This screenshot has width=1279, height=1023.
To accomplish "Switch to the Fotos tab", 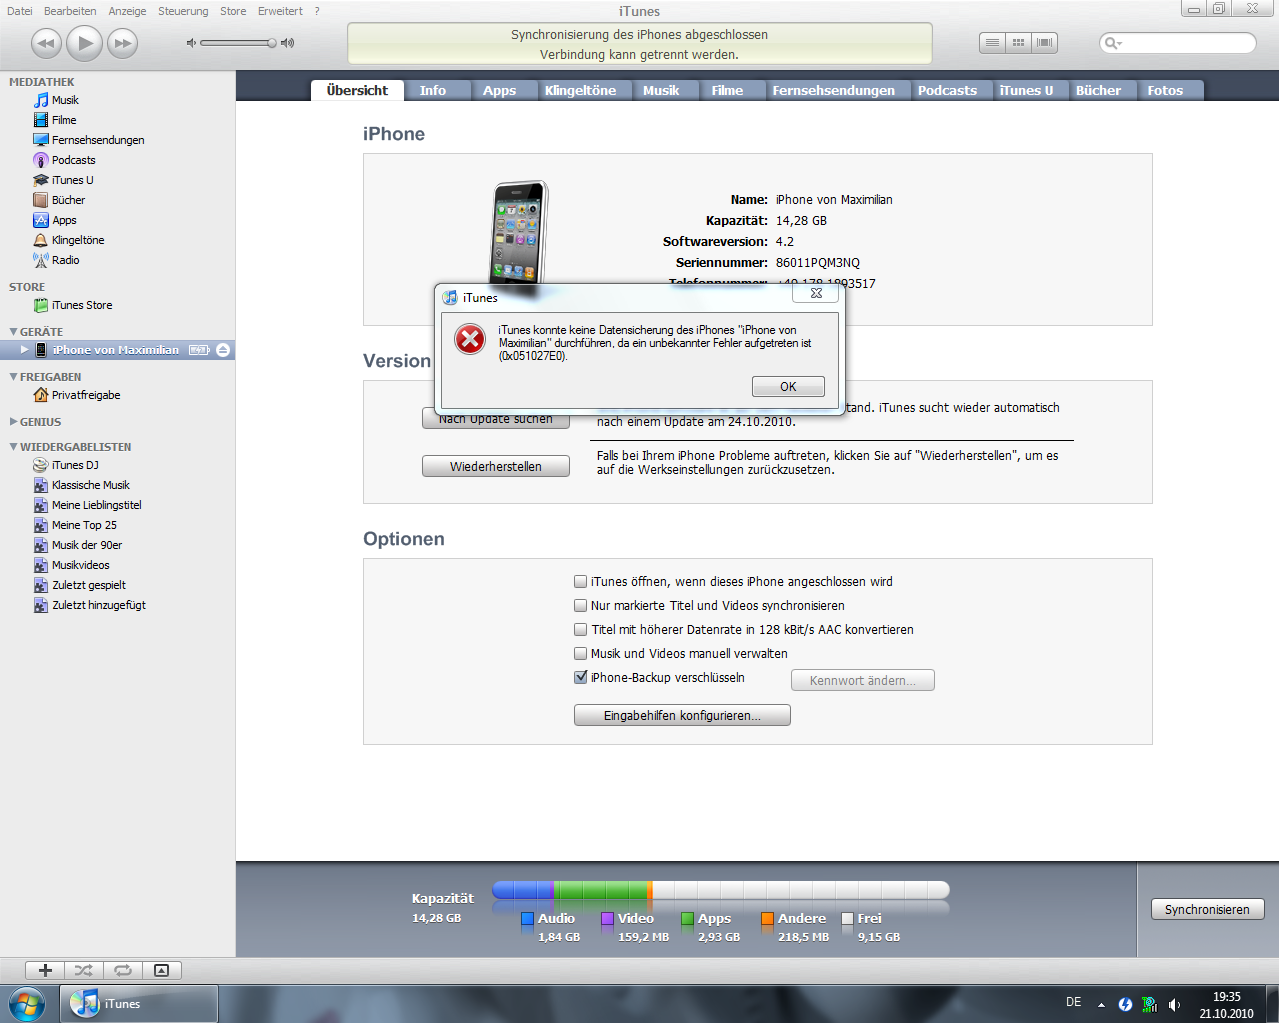I will [x=1165, y=90].
